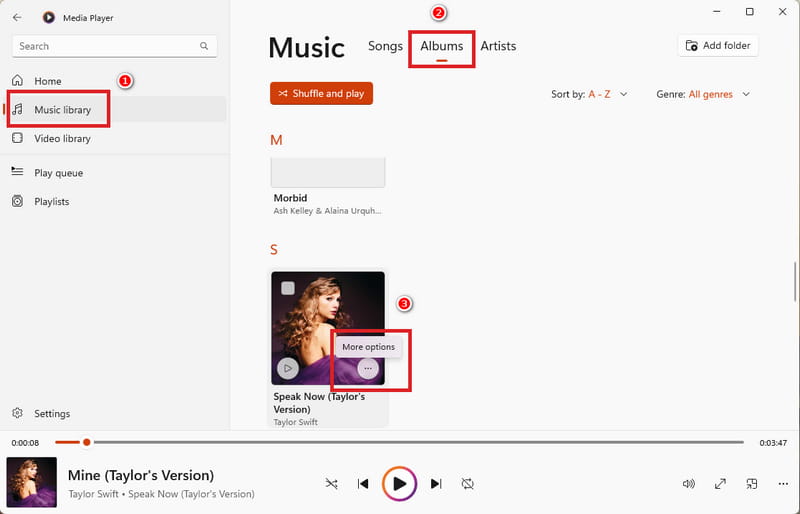The image size is (800, 514).
Task: Open the Sort by A - Z dropdown
Action: (x=589, y=94)
